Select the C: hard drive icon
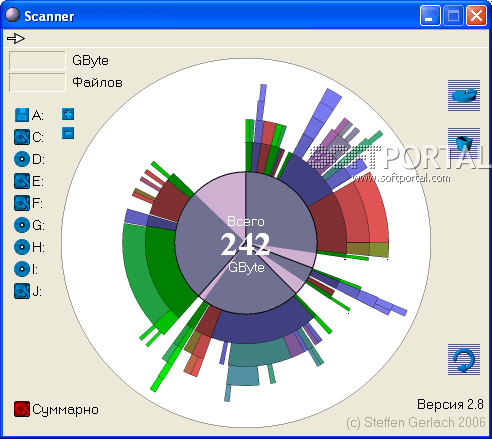 pos(22,137)
